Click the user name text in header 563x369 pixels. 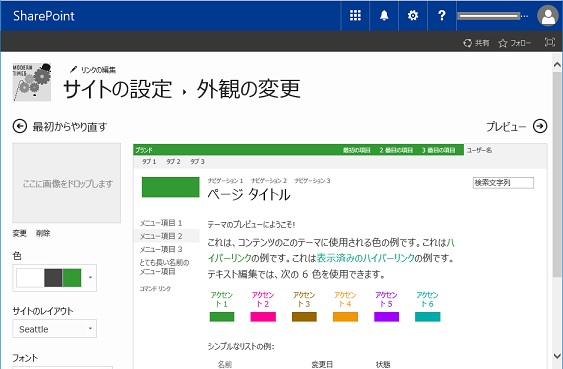tap(493, 16)
